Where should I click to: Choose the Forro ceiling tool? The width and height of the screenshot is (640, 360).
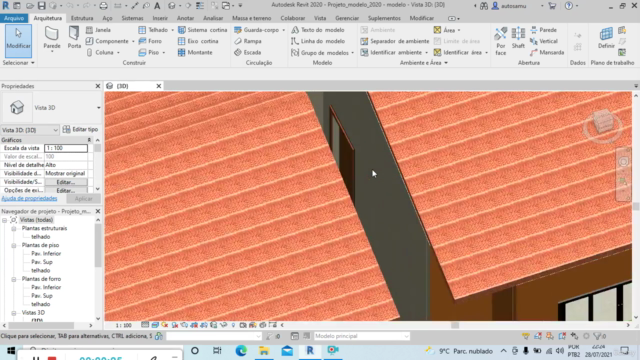coord(150,41)
